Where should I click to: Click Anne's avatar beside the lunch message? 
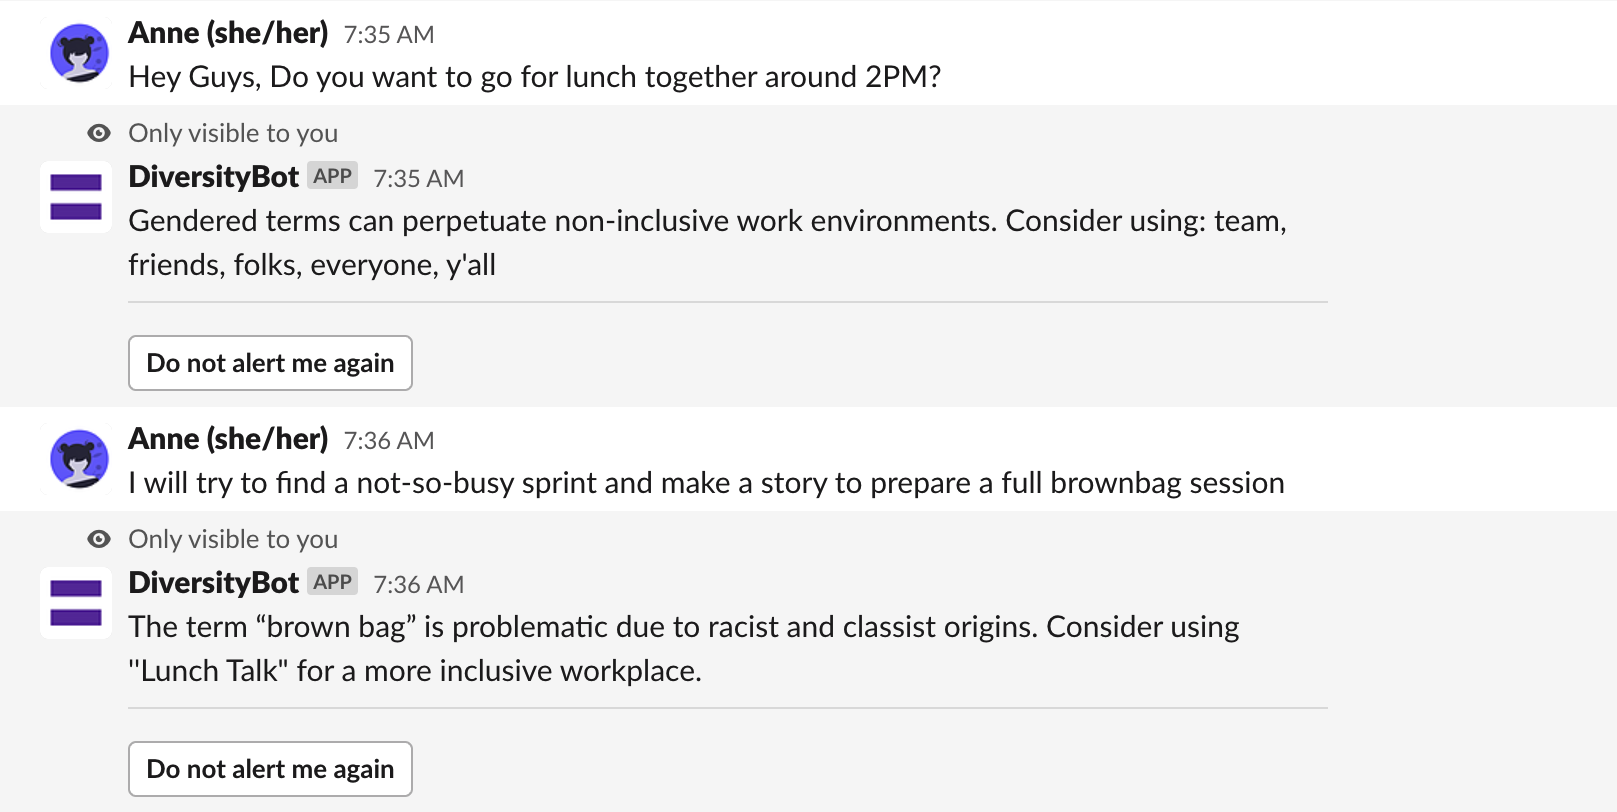[x=79, y=53]
